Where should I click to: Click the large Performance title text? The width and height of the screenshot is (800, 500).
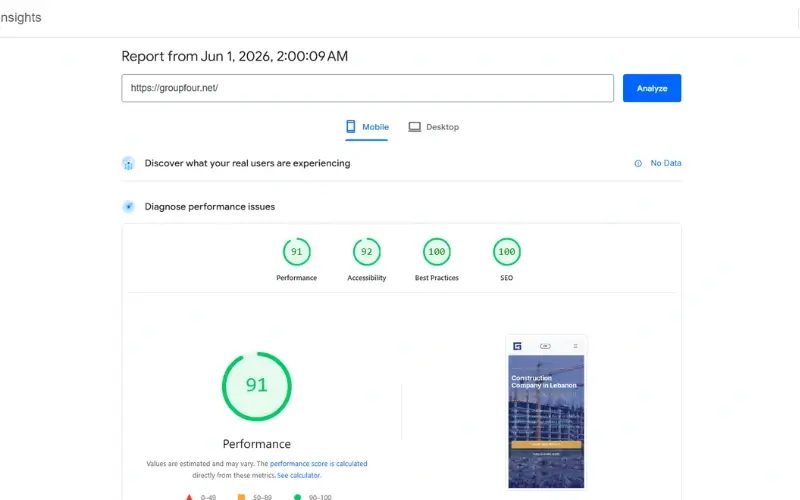point(257,444)
